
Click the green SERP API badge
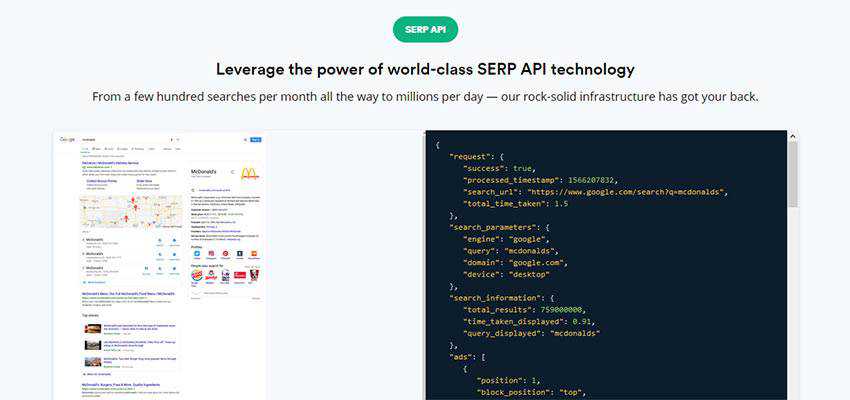[425, 29]
